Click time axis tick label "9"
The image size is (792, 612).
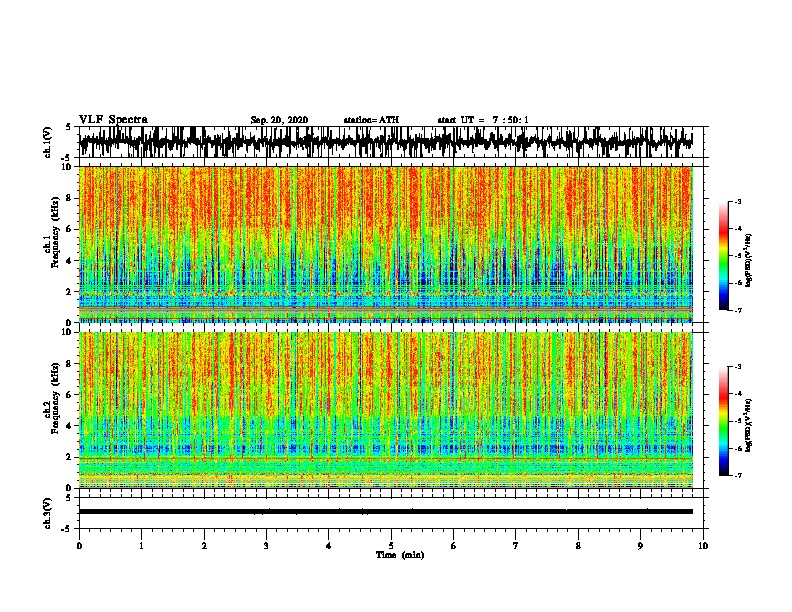[640, 546]
